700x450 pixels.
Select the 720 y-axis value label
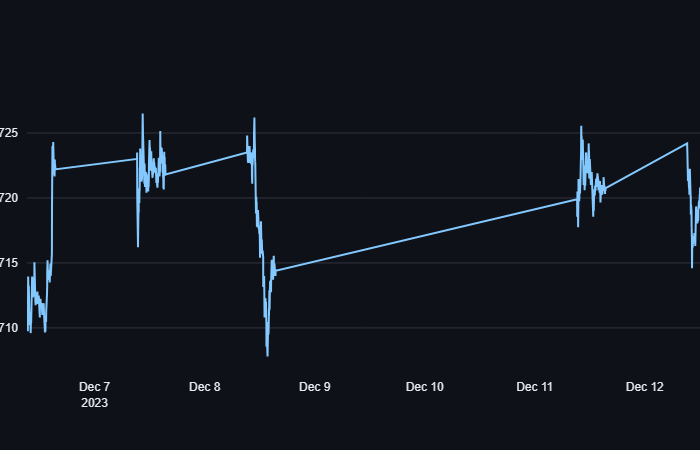click(8, 198)
